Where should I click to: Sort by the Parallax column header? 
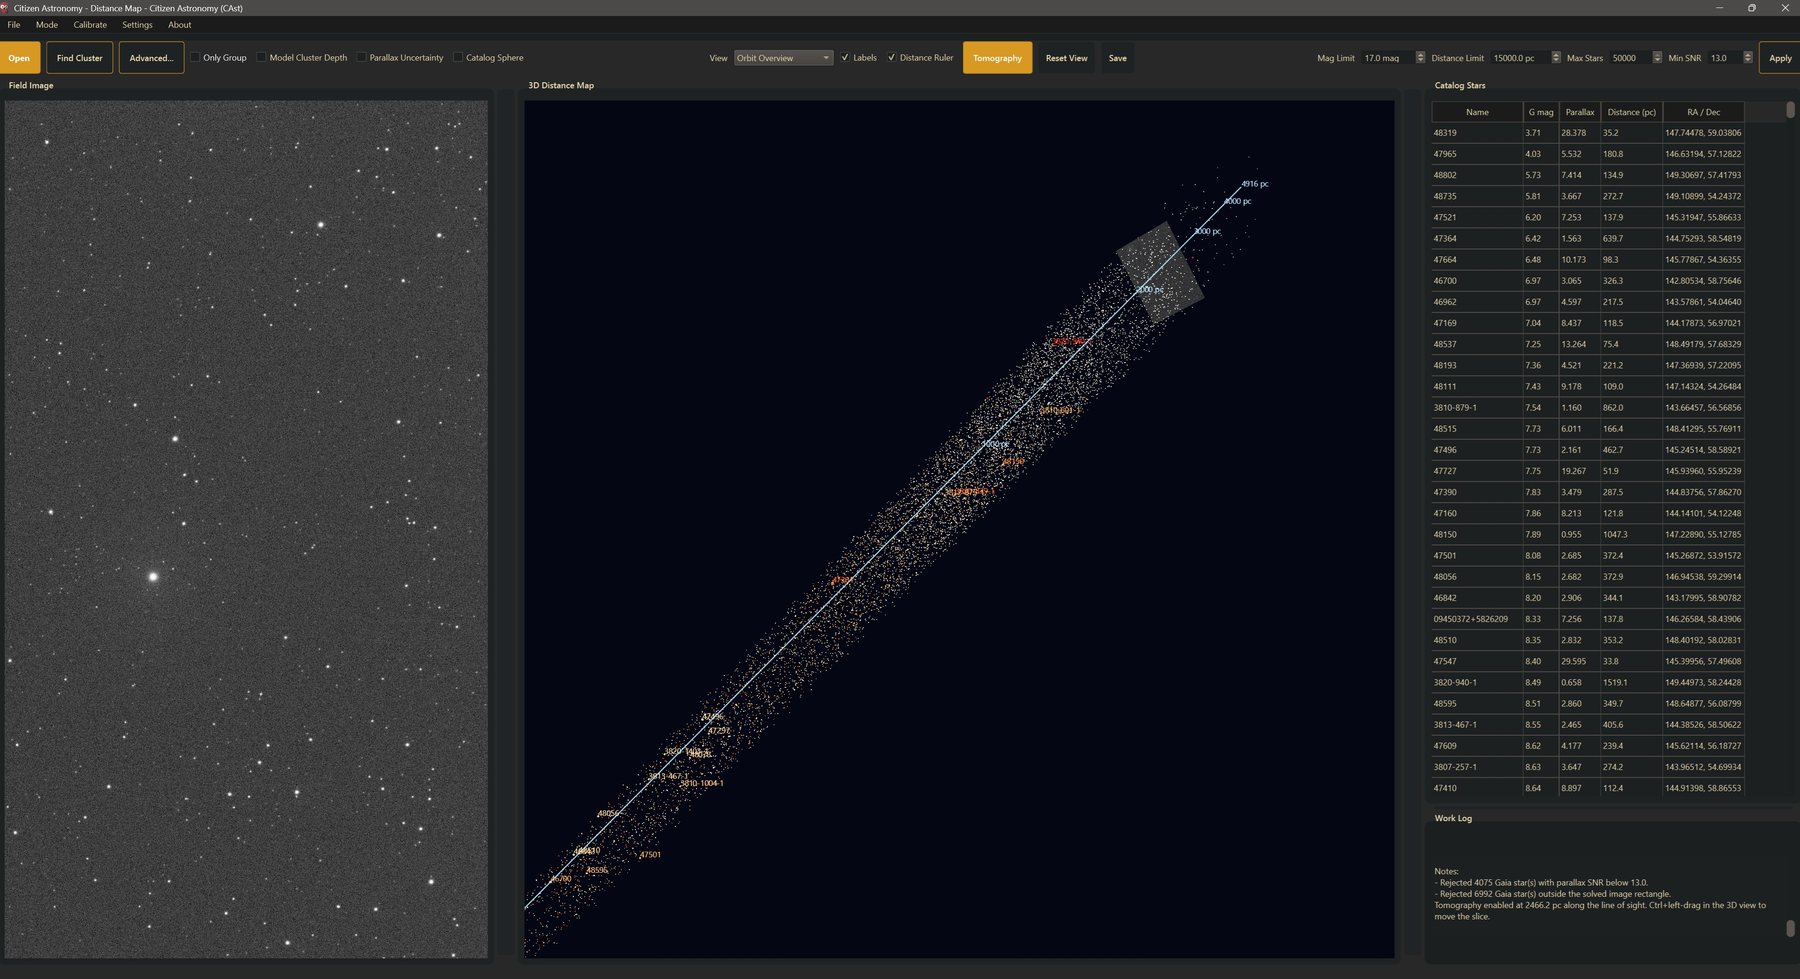tap(1580, 112)
